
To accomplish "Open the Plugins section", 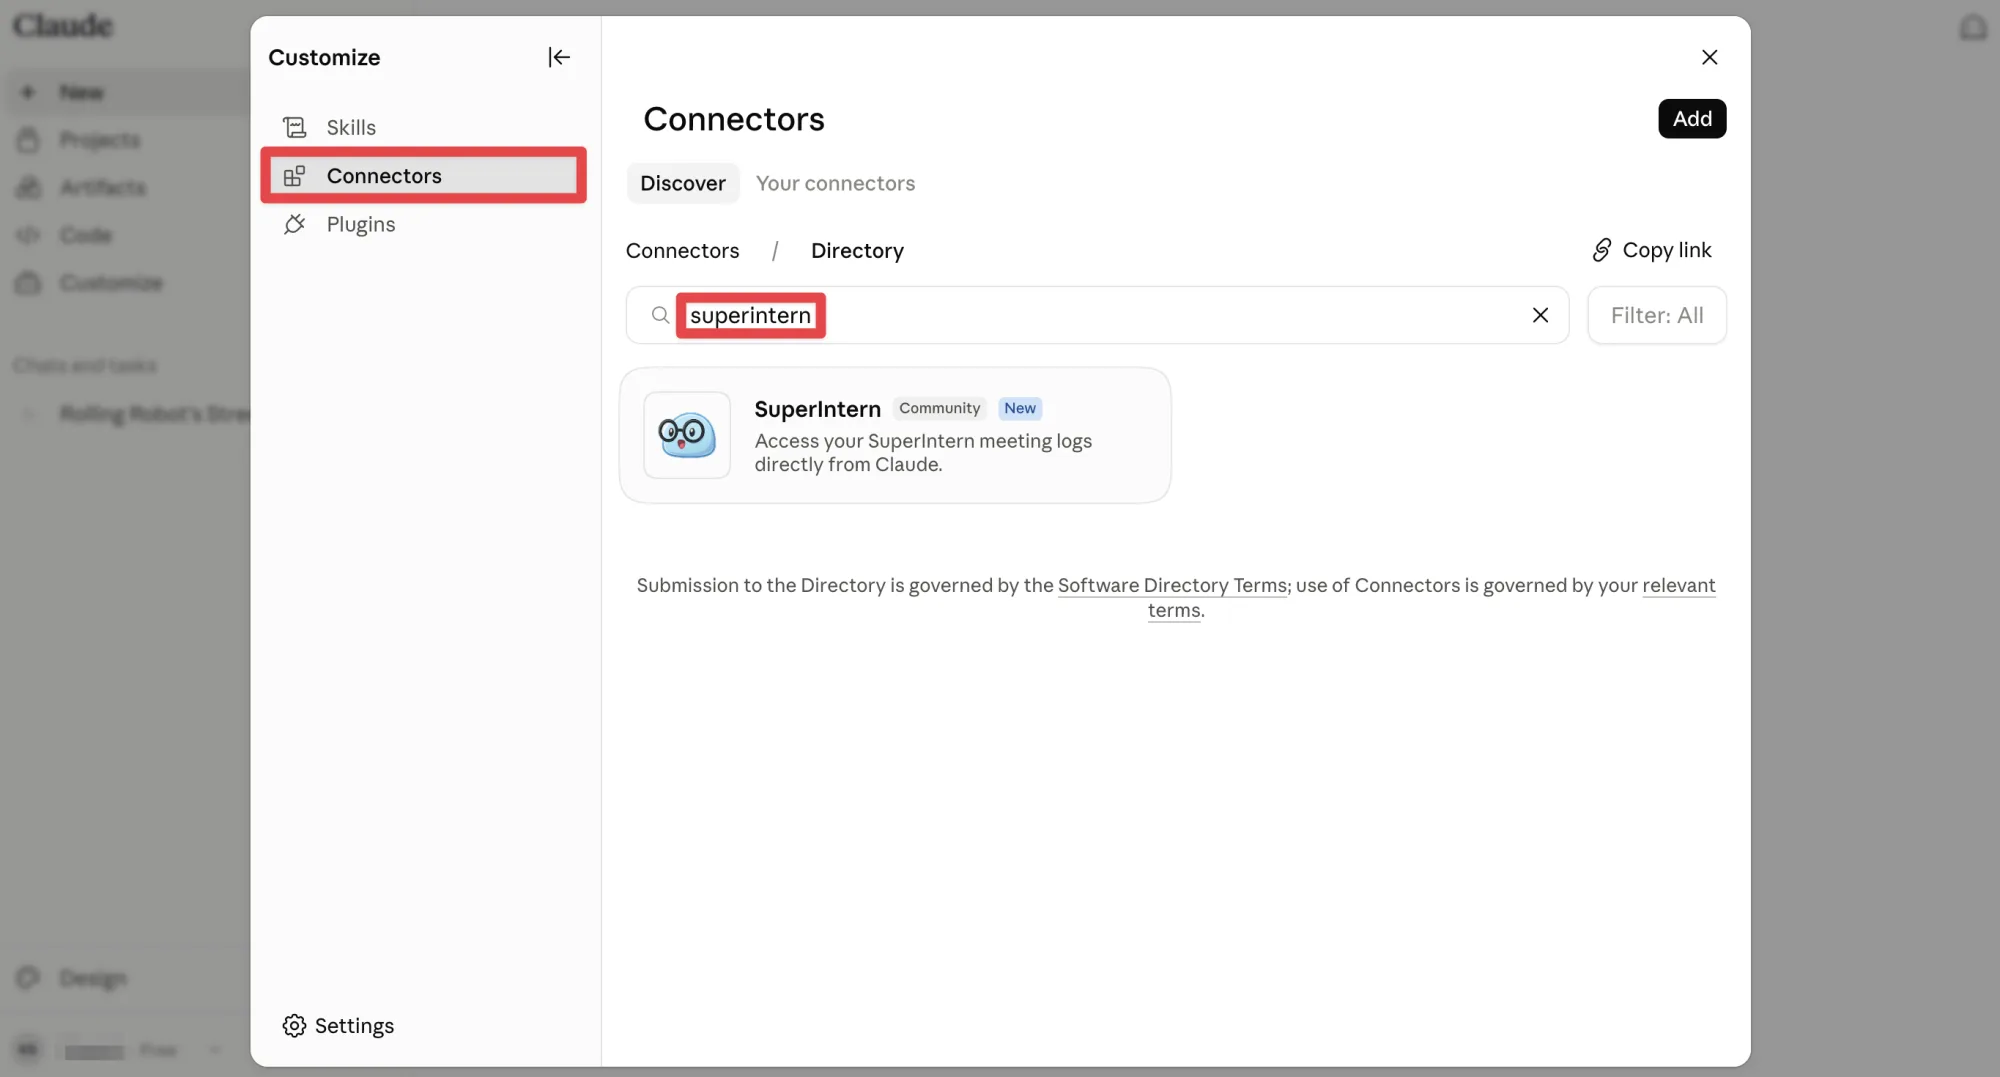I will (423, 224).
